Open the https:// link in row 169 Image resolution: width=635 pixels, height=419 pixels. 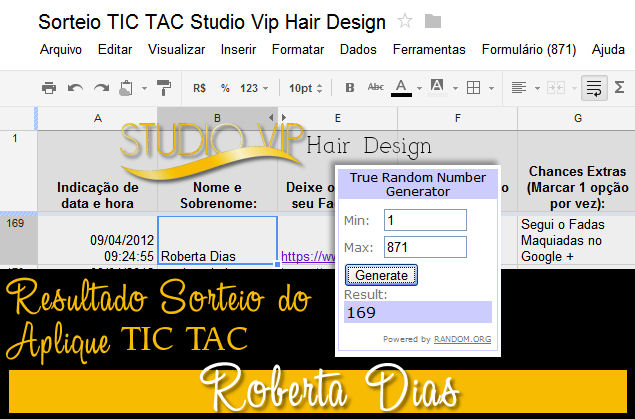coord(308,256)
